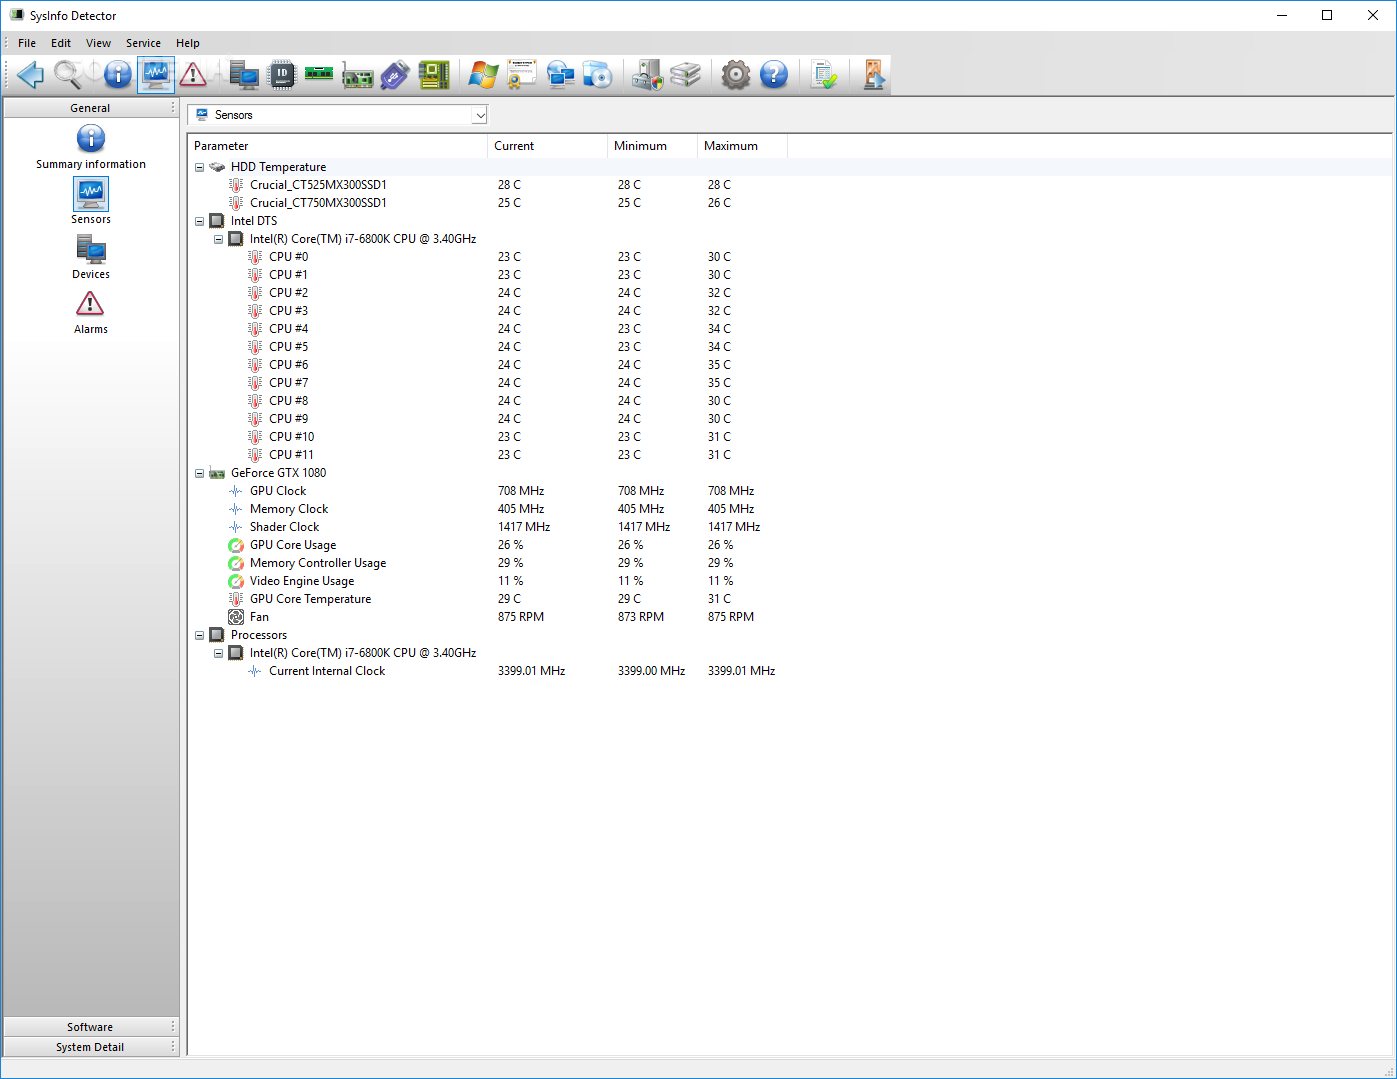Open the disc and box toolbar icon

coord(598,75)
